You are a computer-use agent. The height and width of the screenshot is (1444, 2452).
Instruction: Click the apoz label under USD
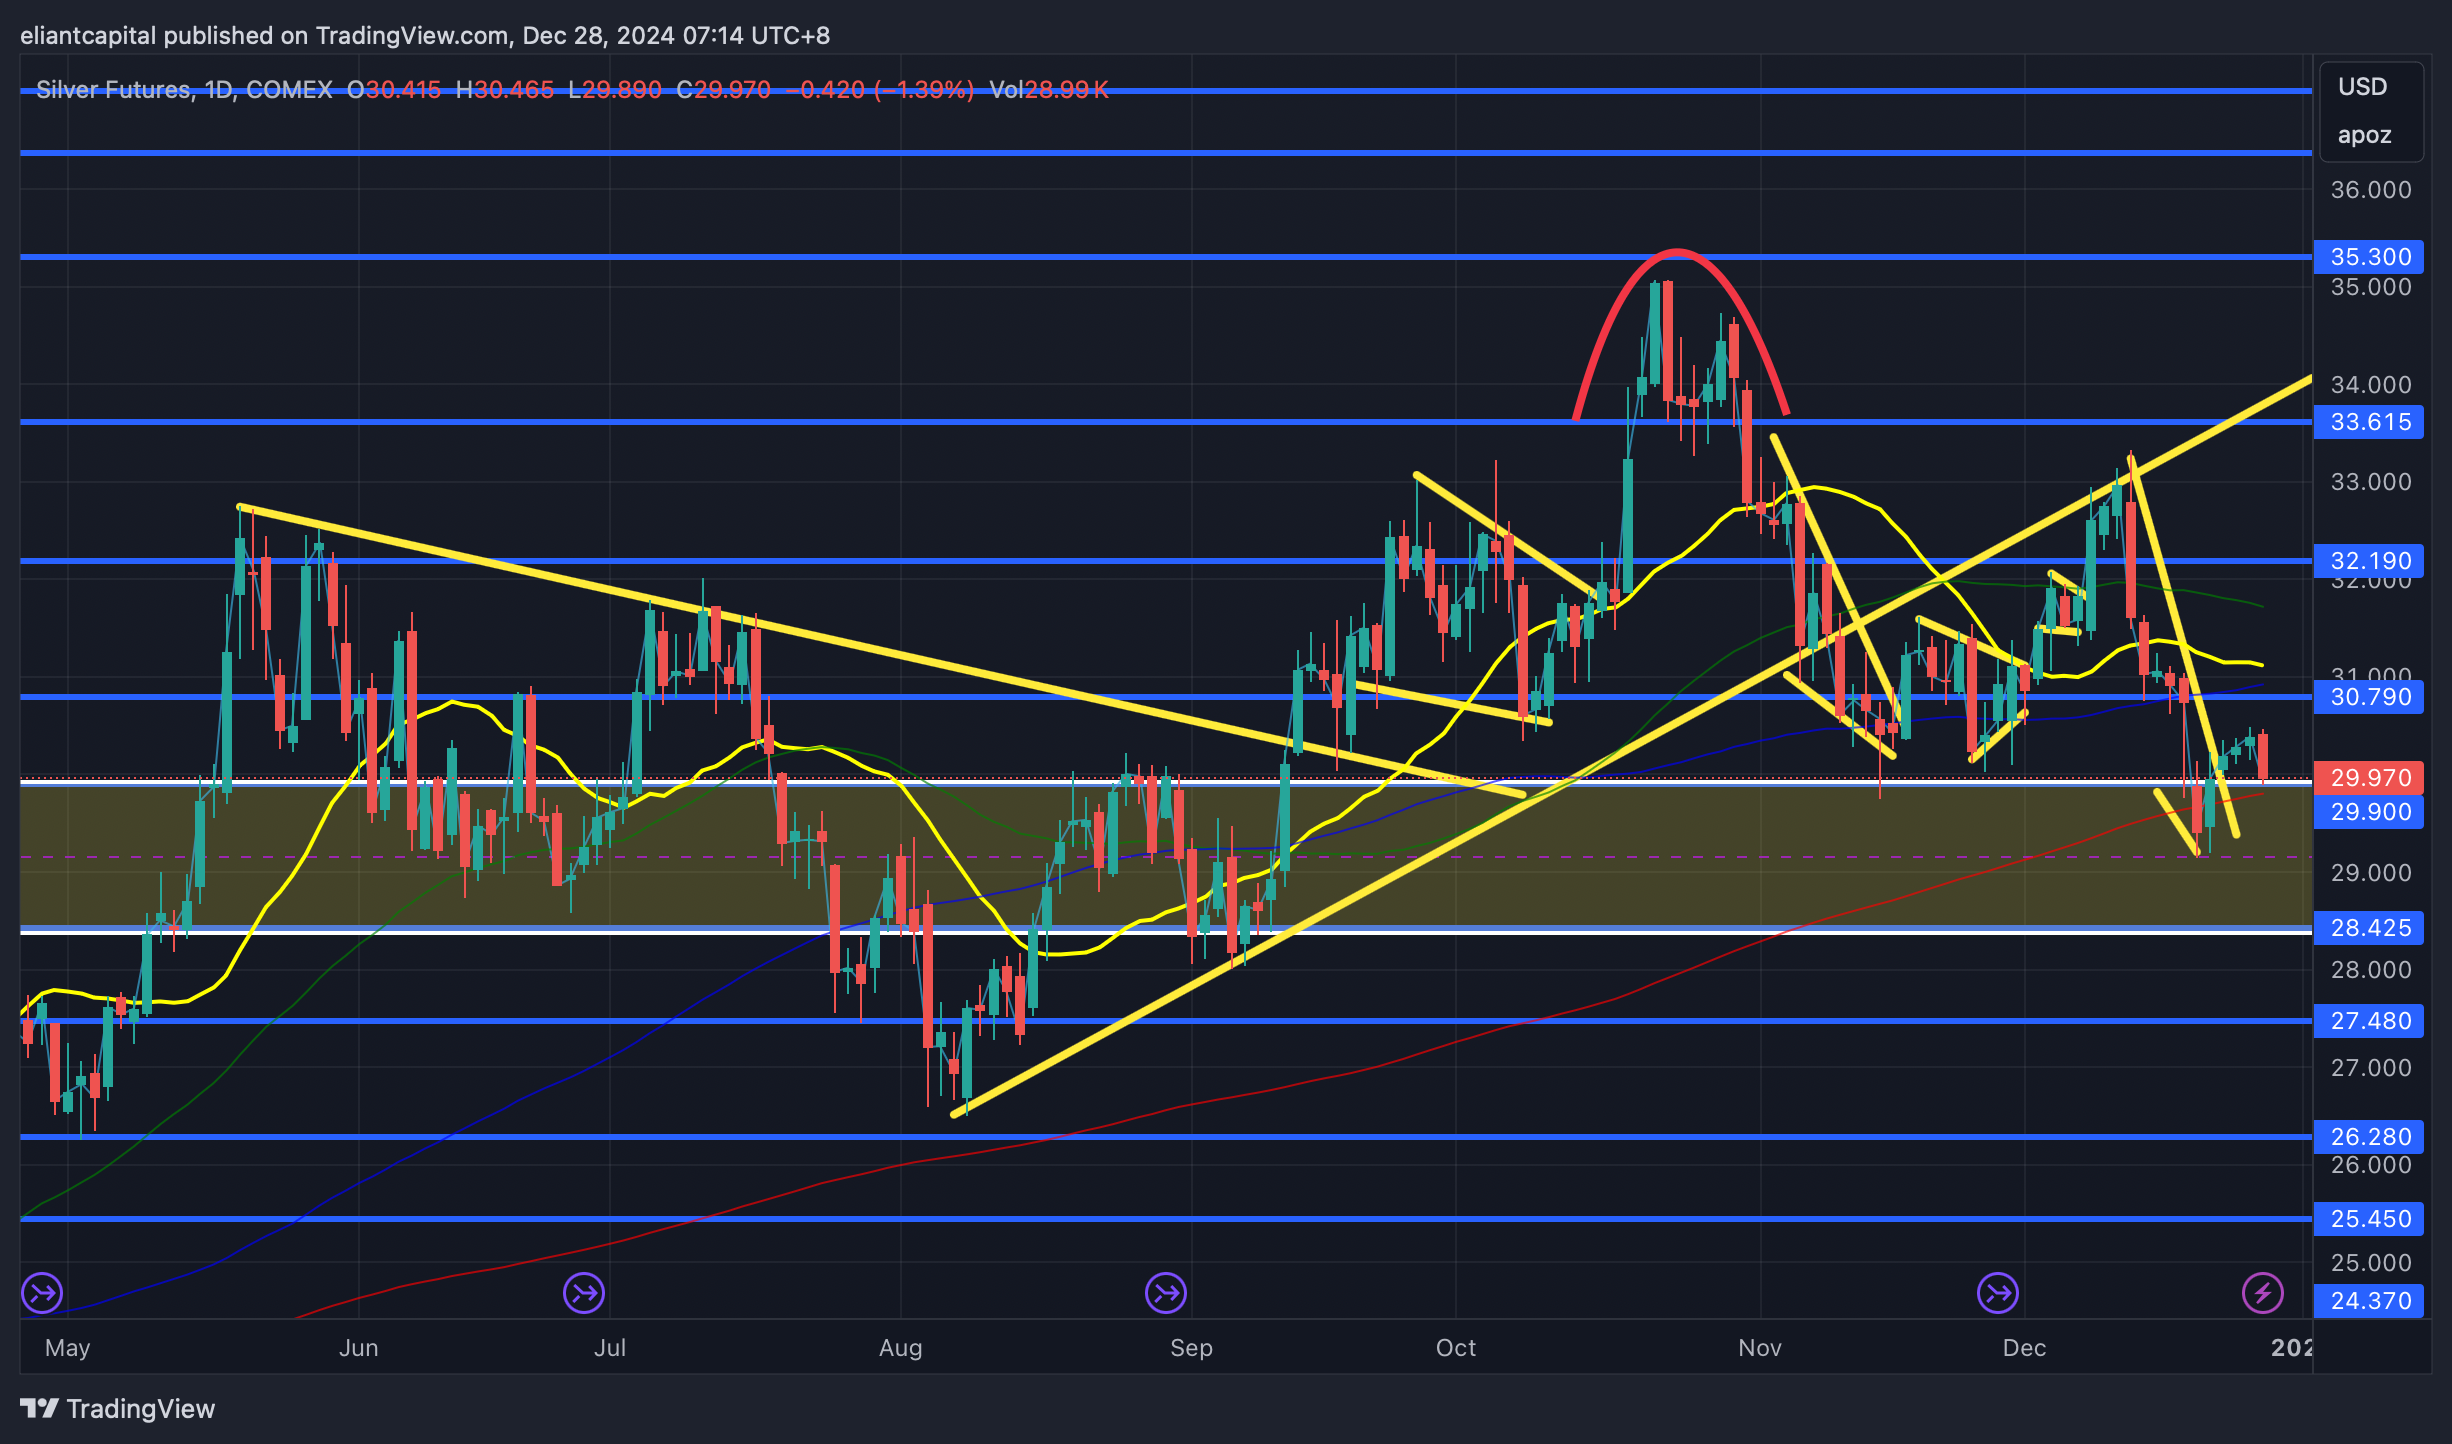pos(2364,135)
